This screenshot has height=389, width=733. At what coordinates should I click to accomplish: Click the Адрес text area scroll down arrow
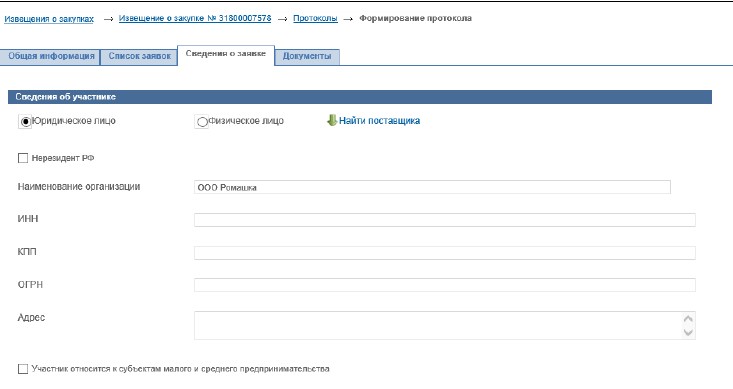pos(688,332)
